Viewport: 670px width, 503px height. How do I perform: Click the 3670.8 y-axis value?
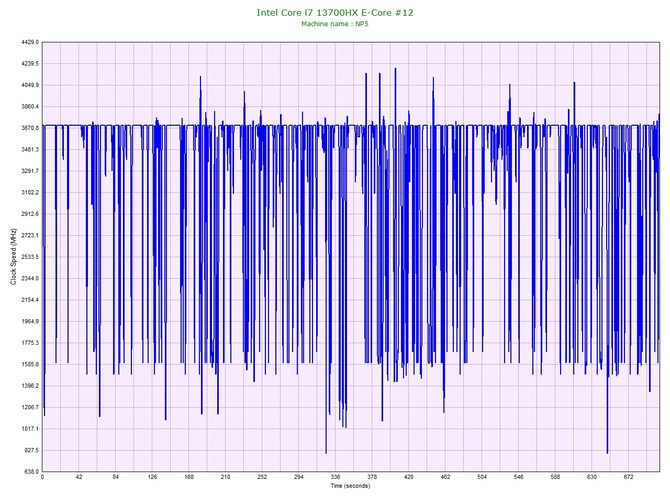[30, 128]
